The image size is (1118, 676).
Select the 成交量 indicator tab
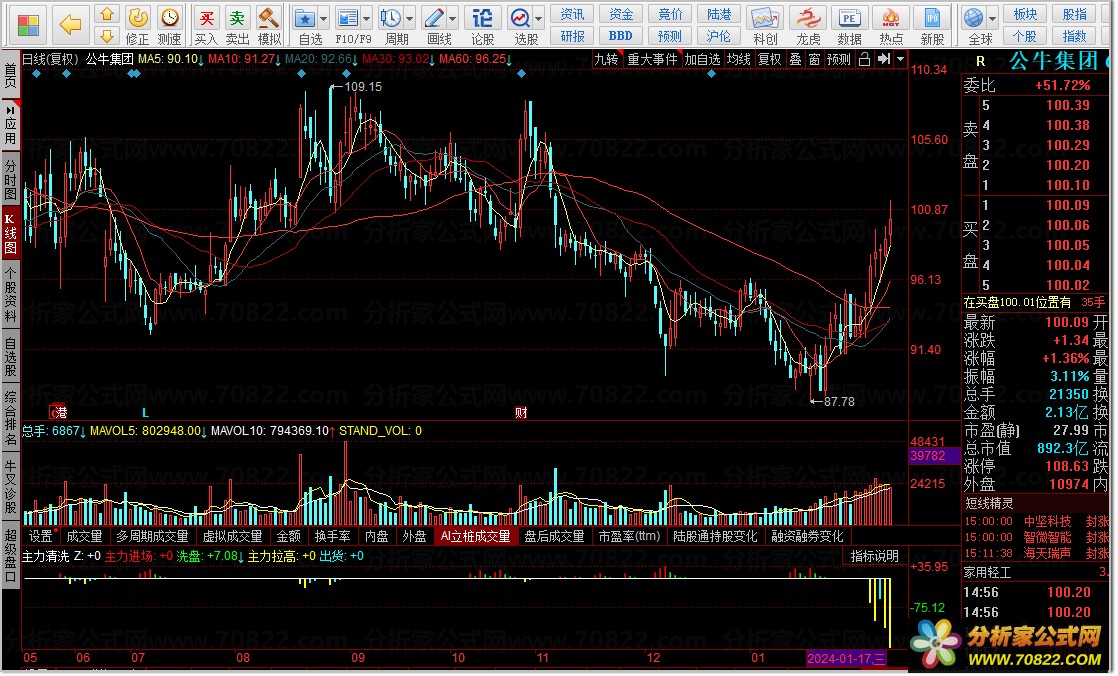pyautogui.click(x=84, y=536)
